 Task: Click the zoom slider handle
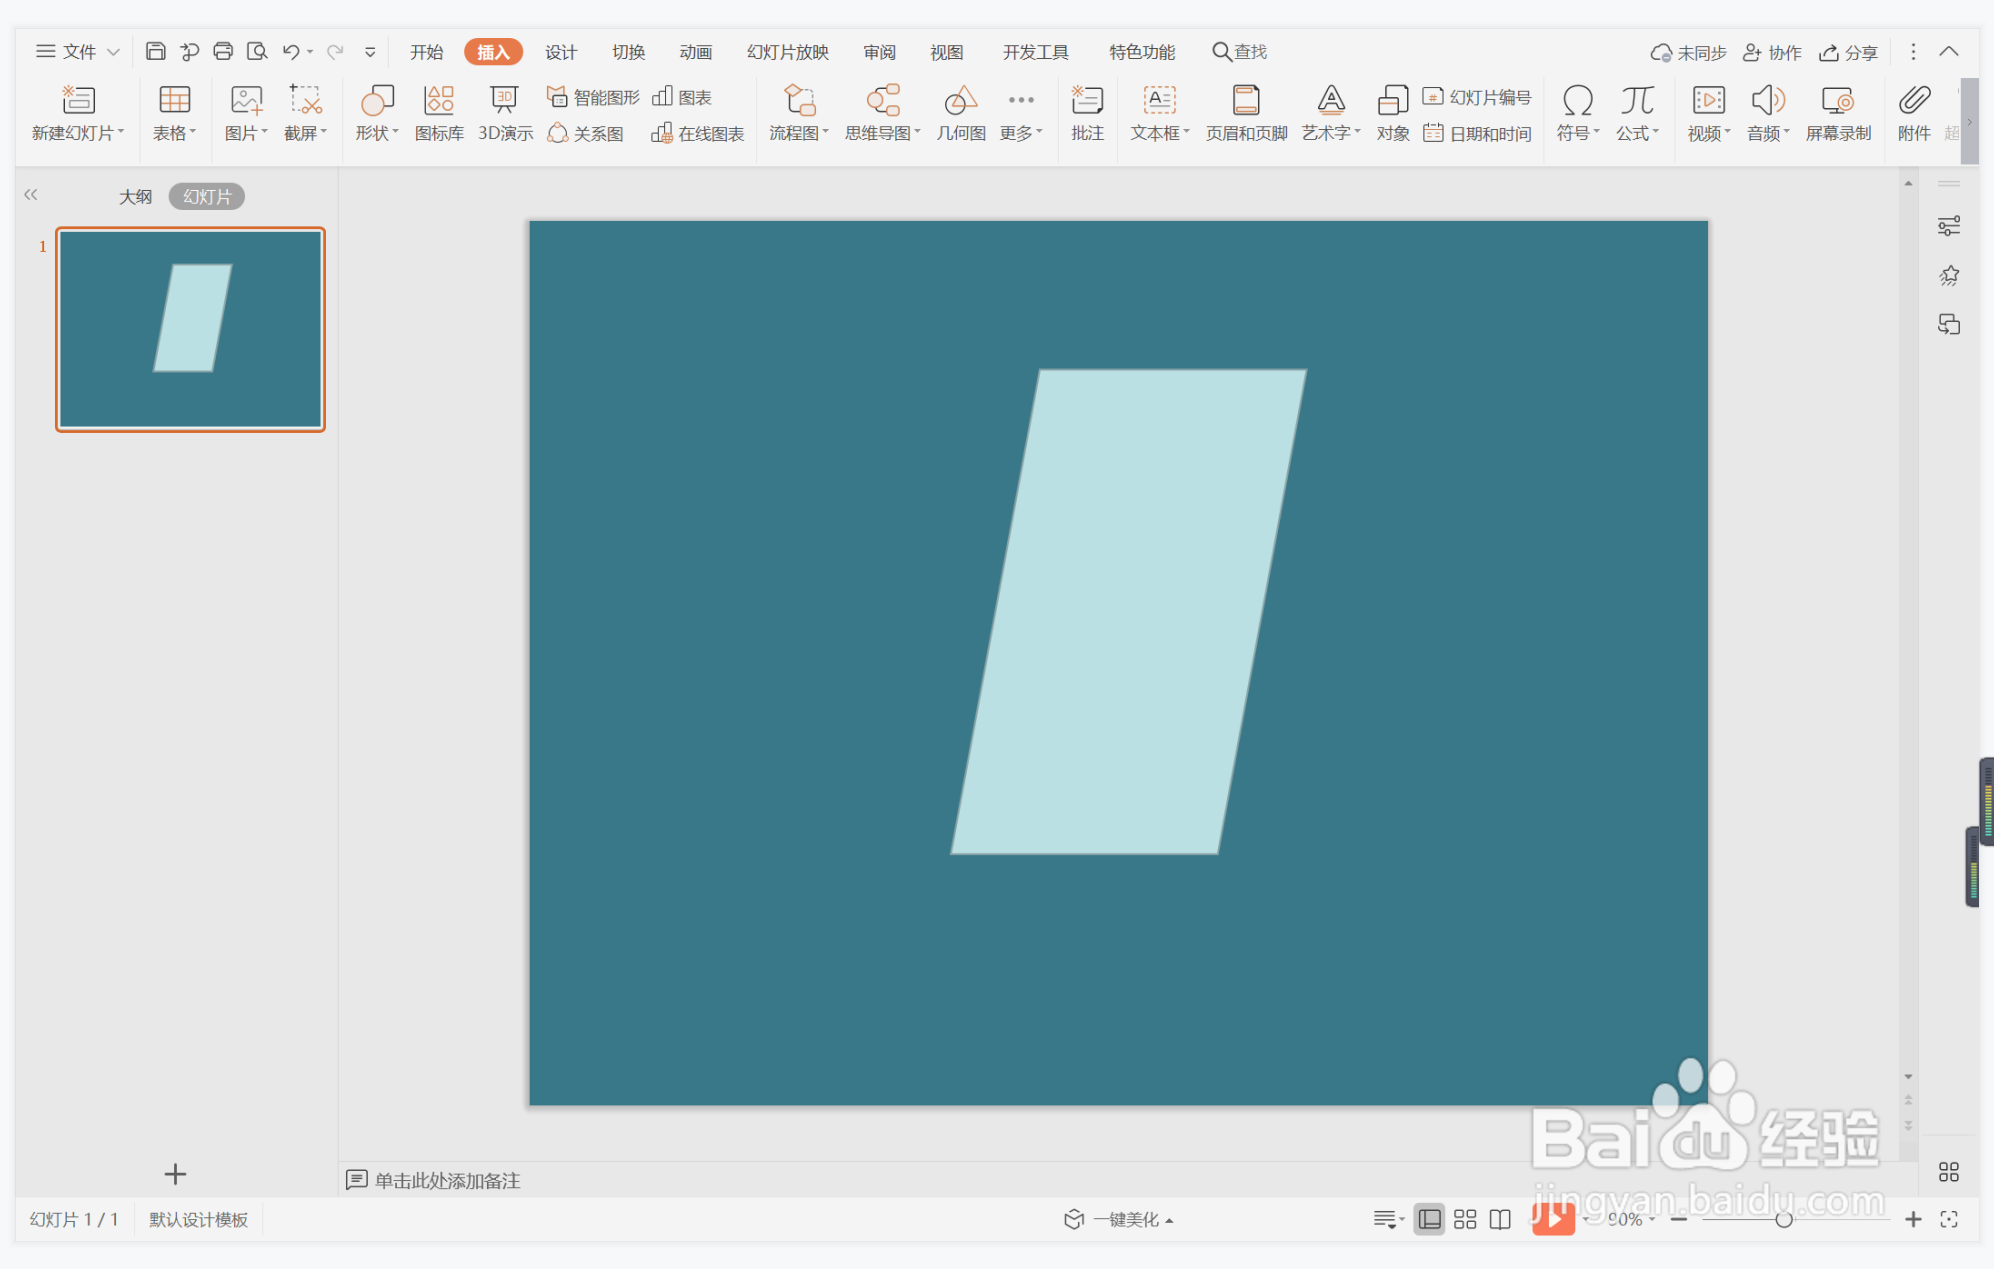click(1783, 1219)
